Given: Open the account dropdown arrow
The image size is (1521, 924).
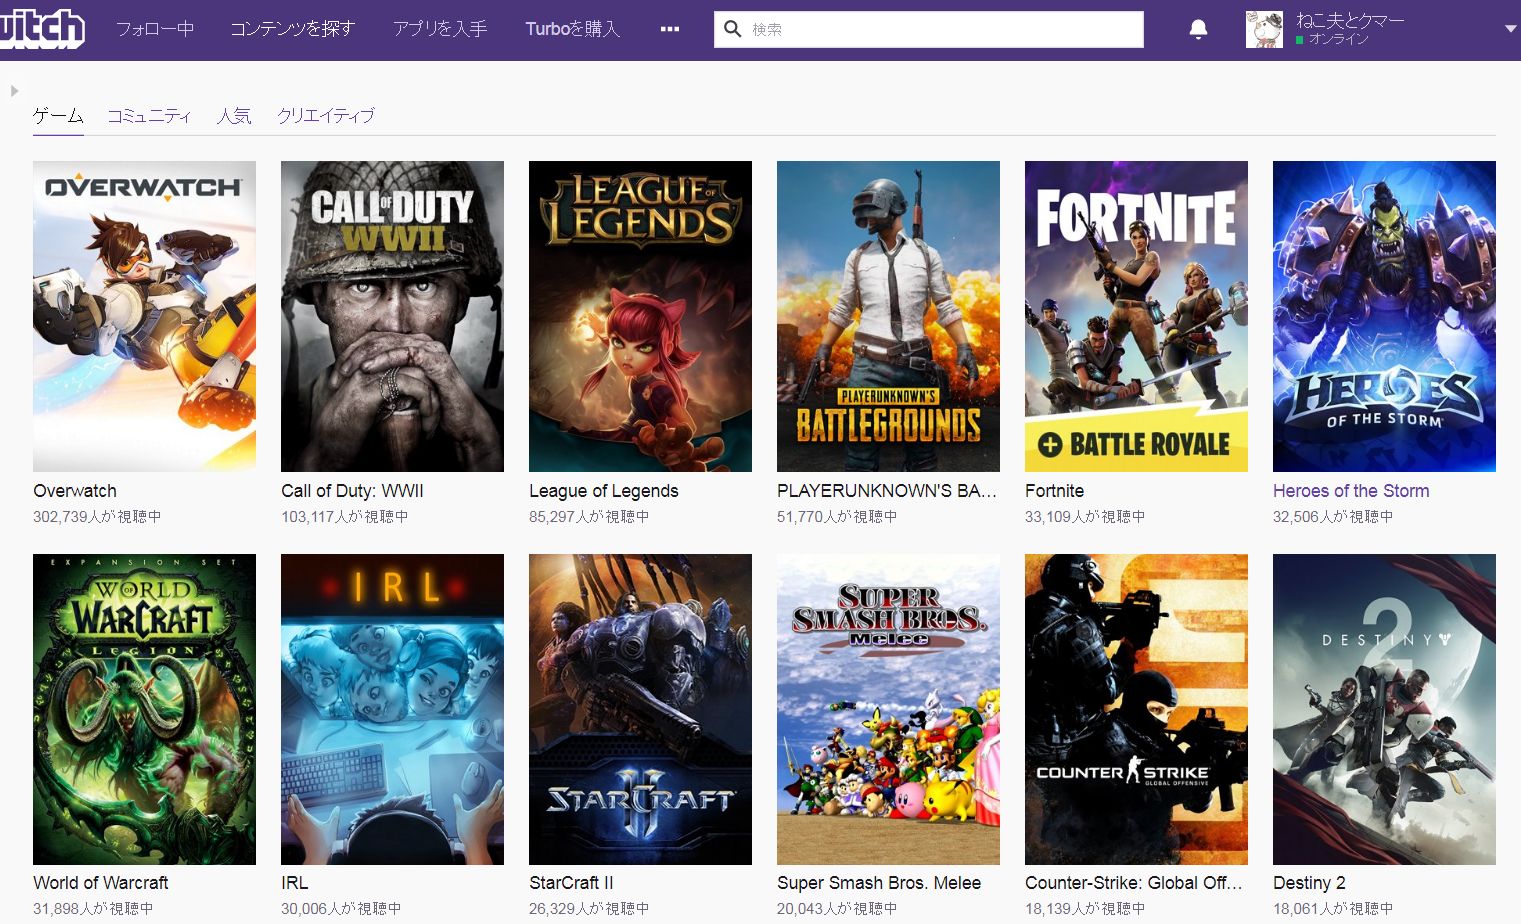Looking at the screenshot, I should click(1510, 29).
